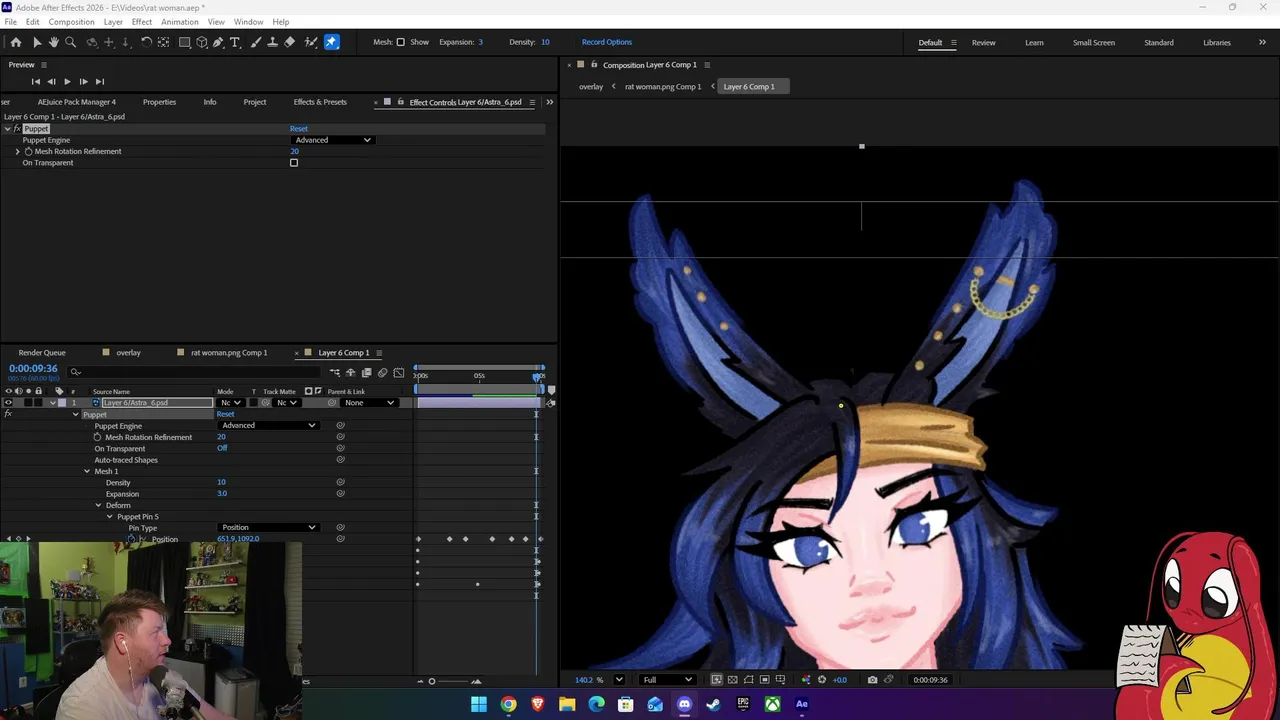This screenshot has width=1280, height=720.
Task: Open the Animation menu
Action: [179, 22]
